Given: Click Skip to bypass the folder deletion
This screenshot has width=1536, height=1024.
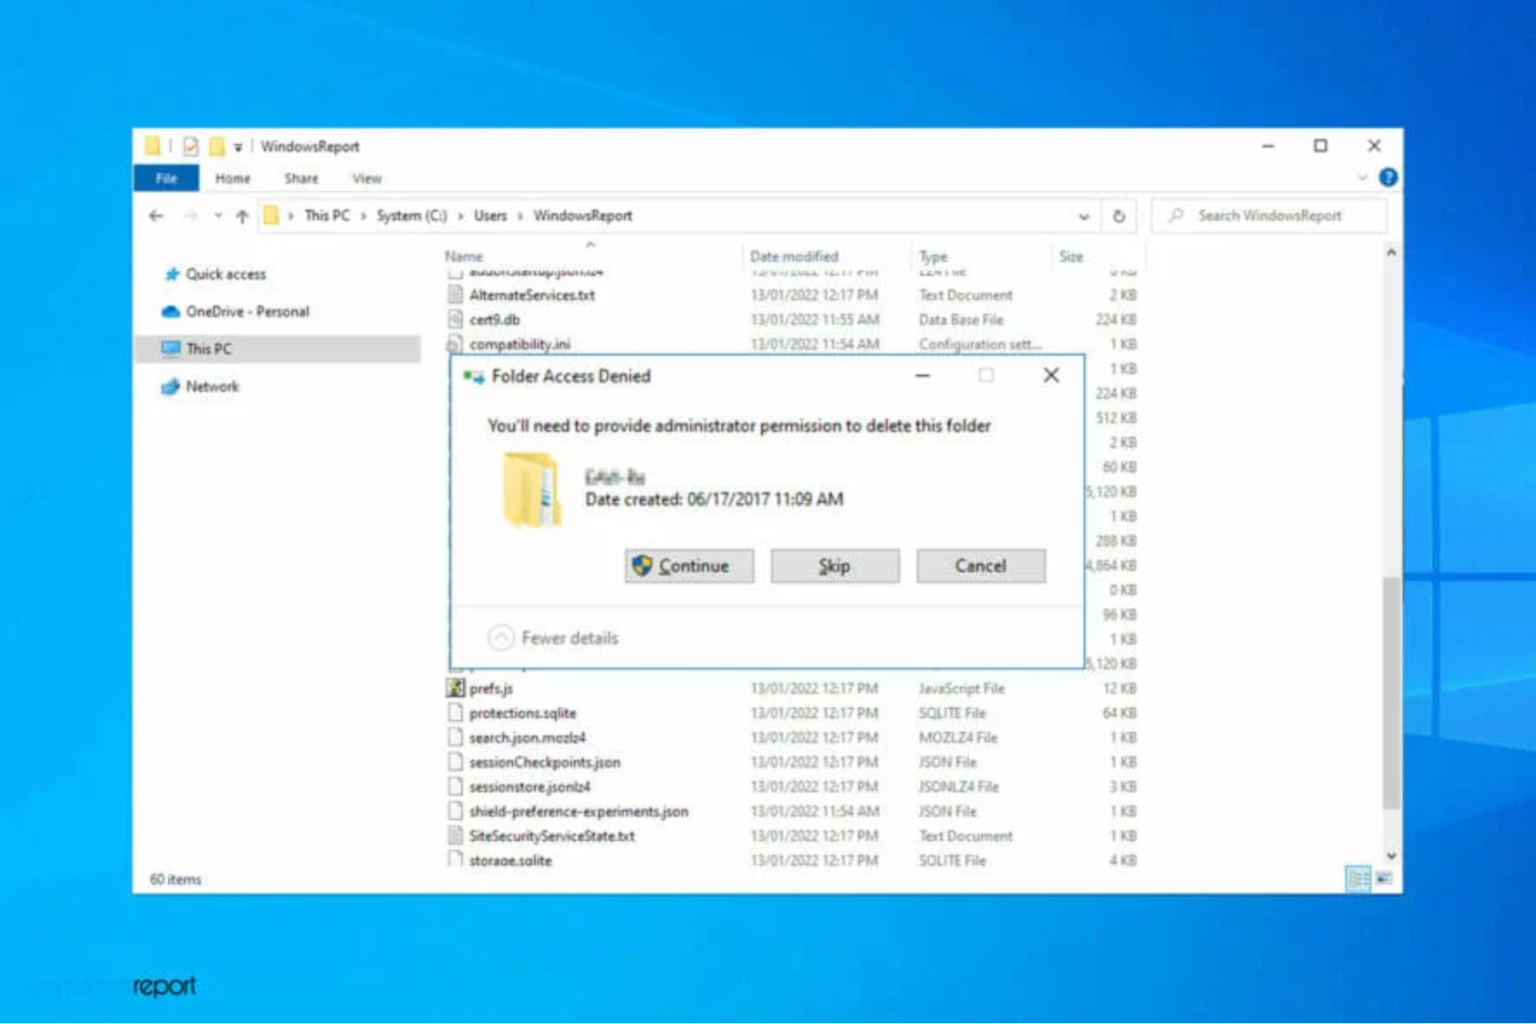Looking at the screenshot, I should tap(834, 566).
